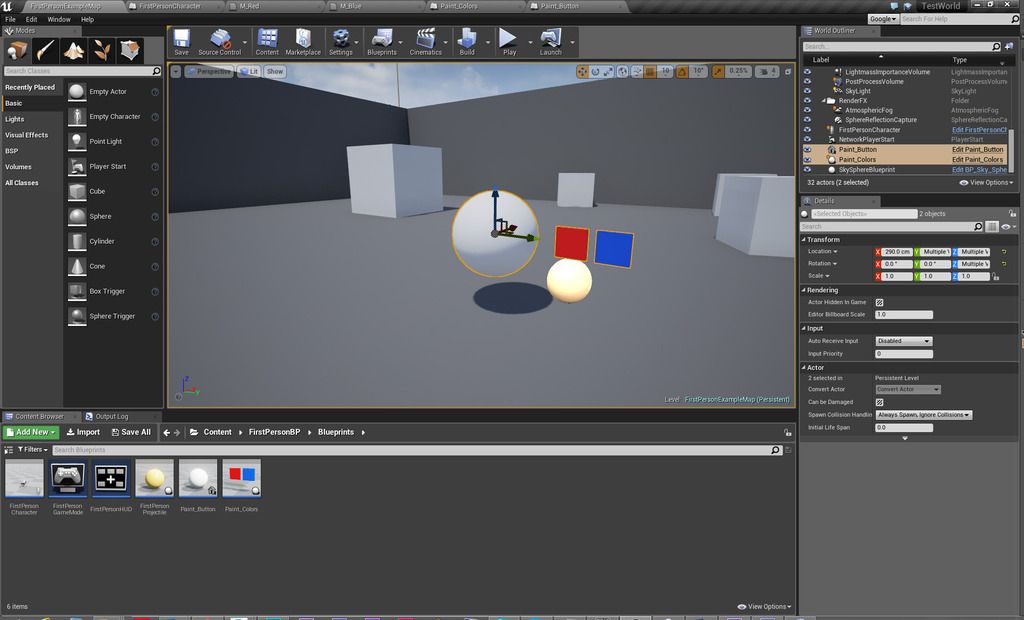Toggle visibility eye of Paint_Button actor
The image size is (1024, 620).
click(807, 150)
